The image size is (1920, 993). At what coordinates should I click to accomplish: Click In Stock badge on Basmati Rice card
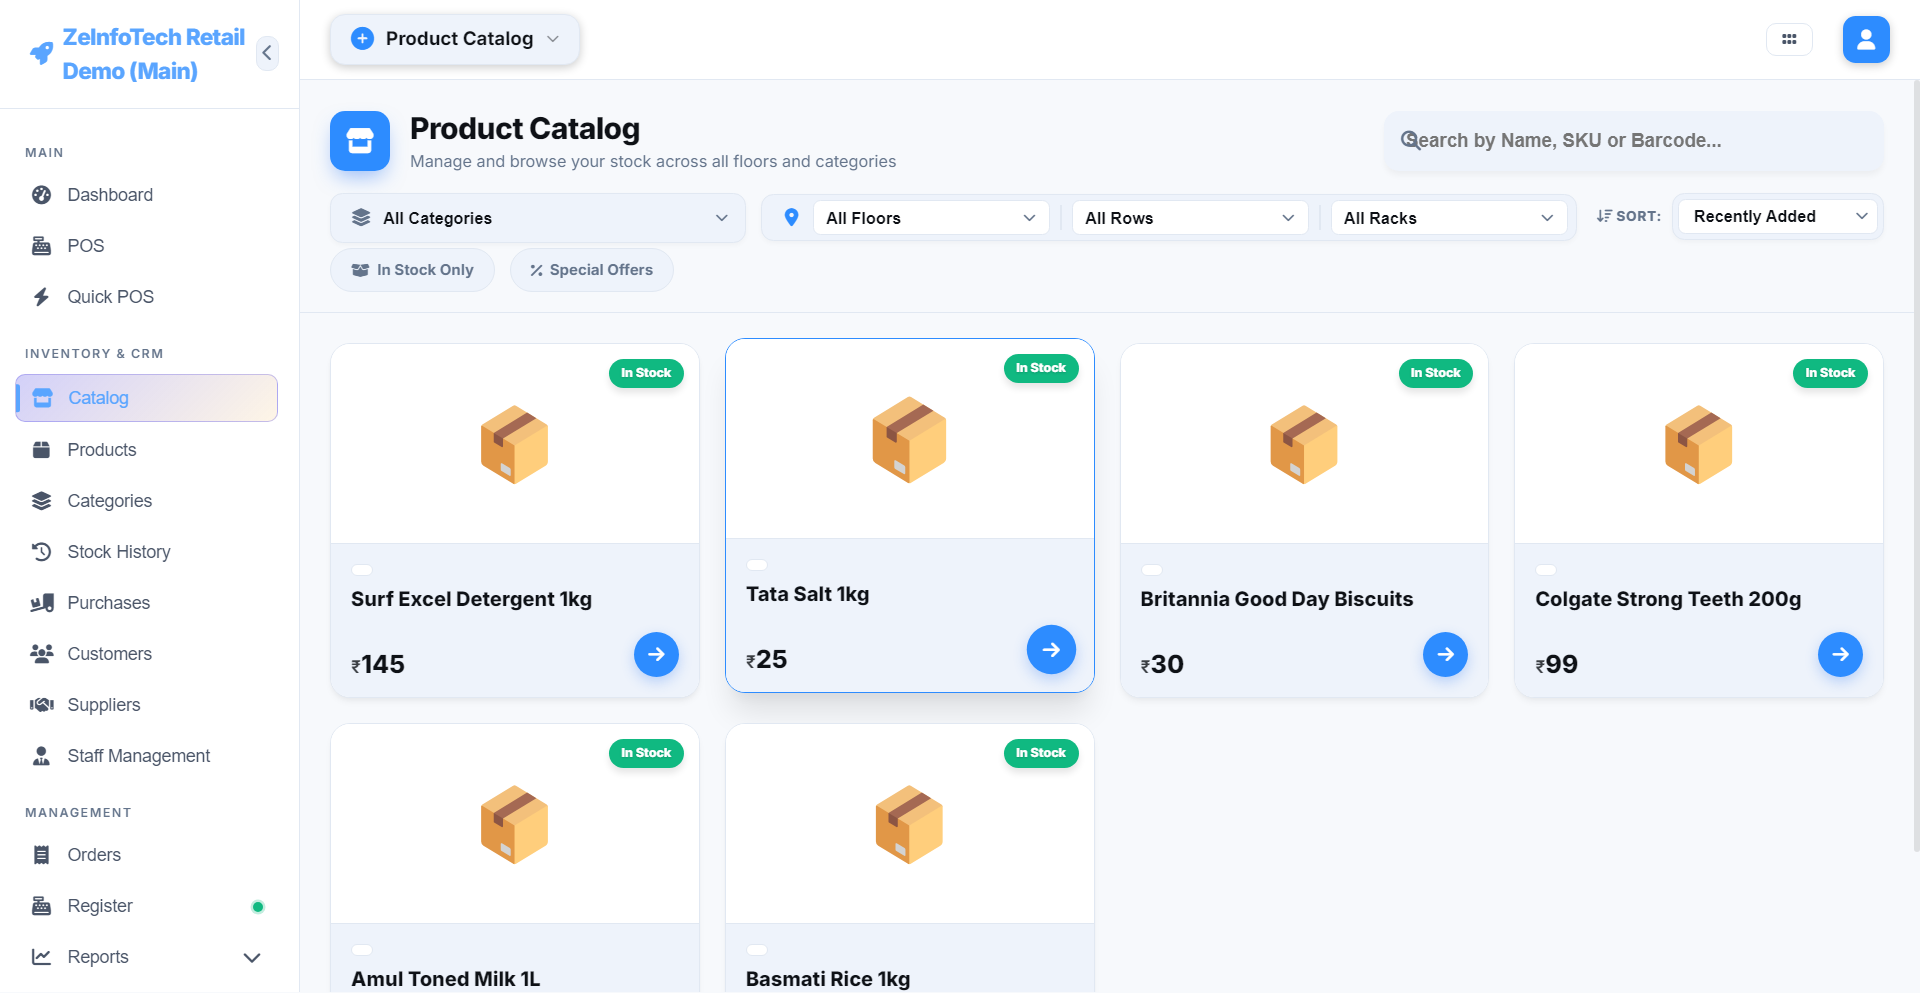pos(1041,753)
